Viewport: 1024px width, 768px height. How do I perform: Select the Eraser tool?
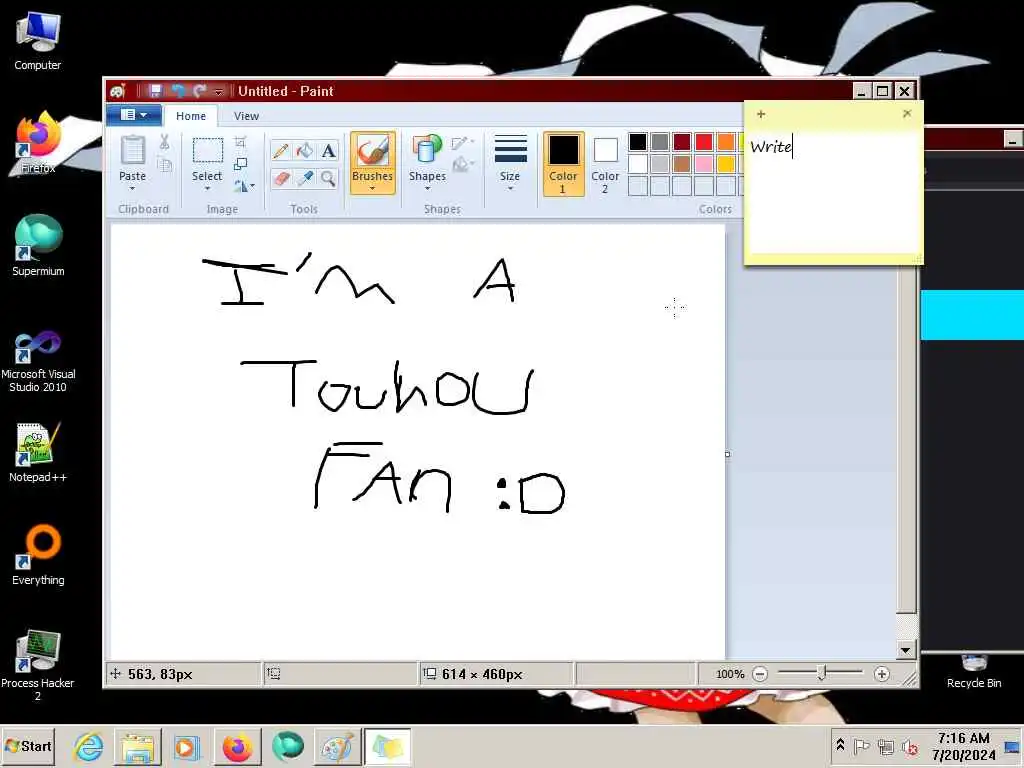tap(281, 178)
